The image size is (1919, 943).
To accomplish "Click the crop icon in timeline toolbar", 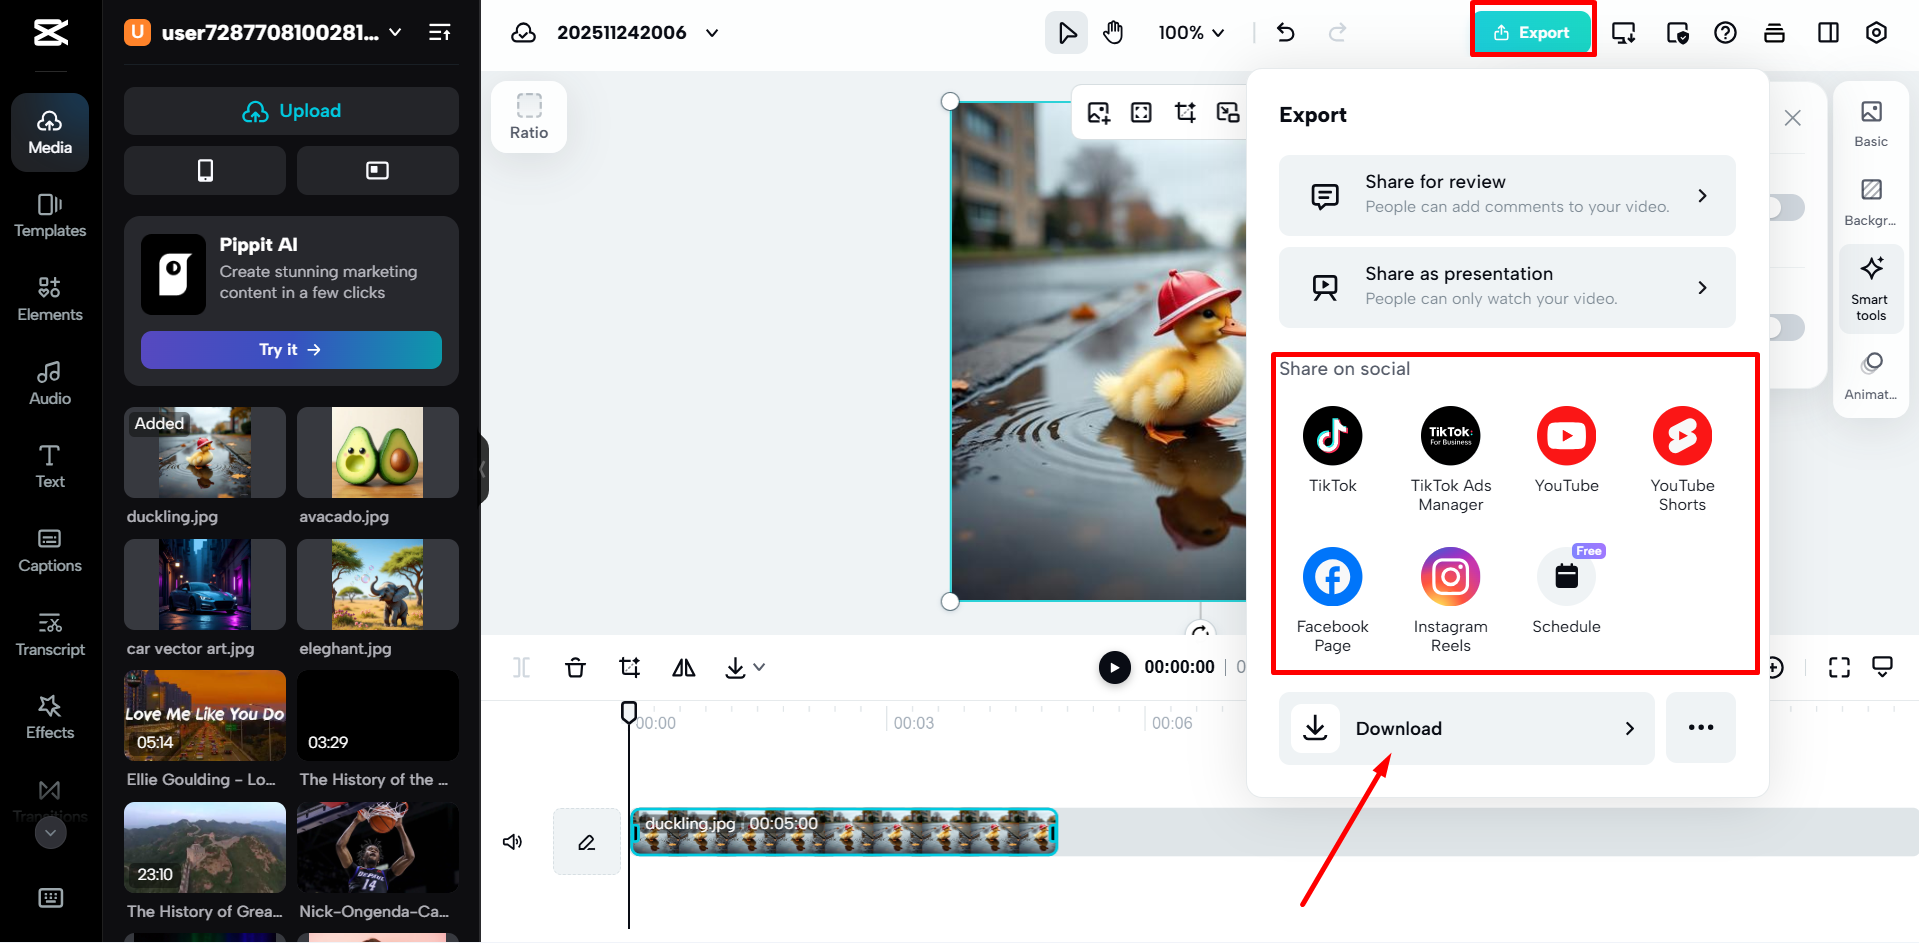I will (629, 667).
